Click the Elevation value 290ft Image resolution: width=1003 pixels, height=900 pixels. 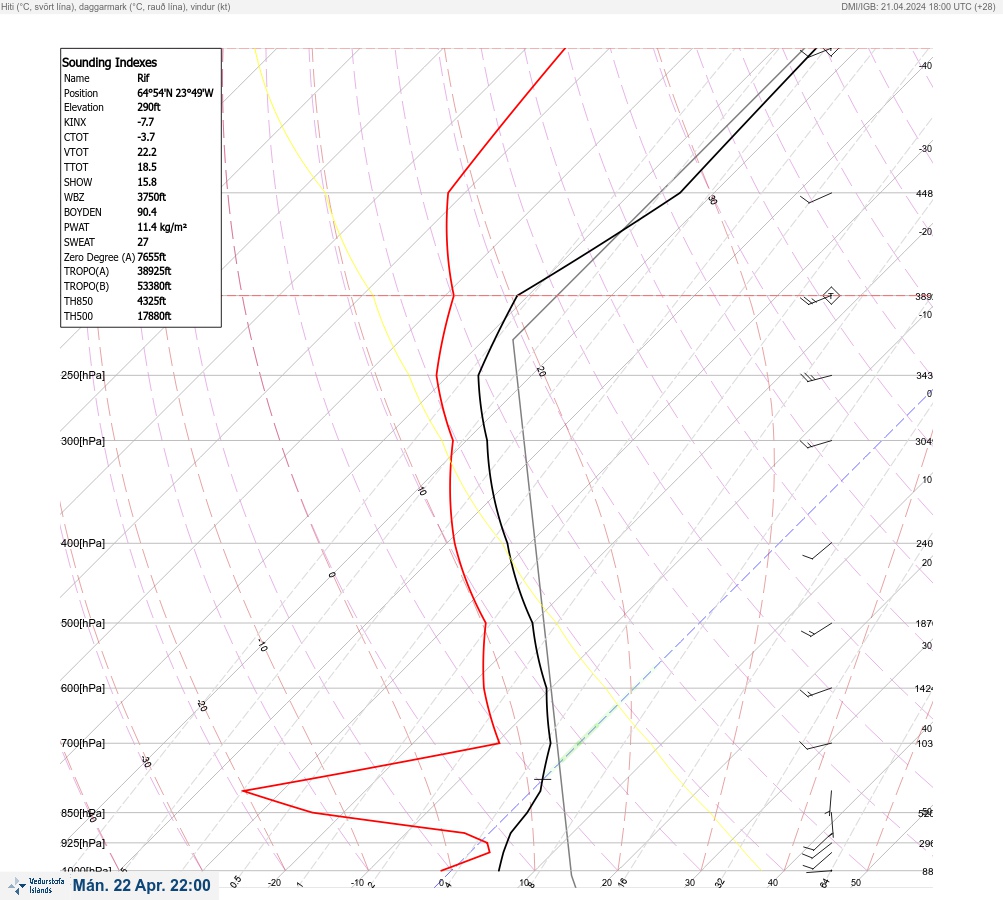pyautogui.click(x=148, y=107)
